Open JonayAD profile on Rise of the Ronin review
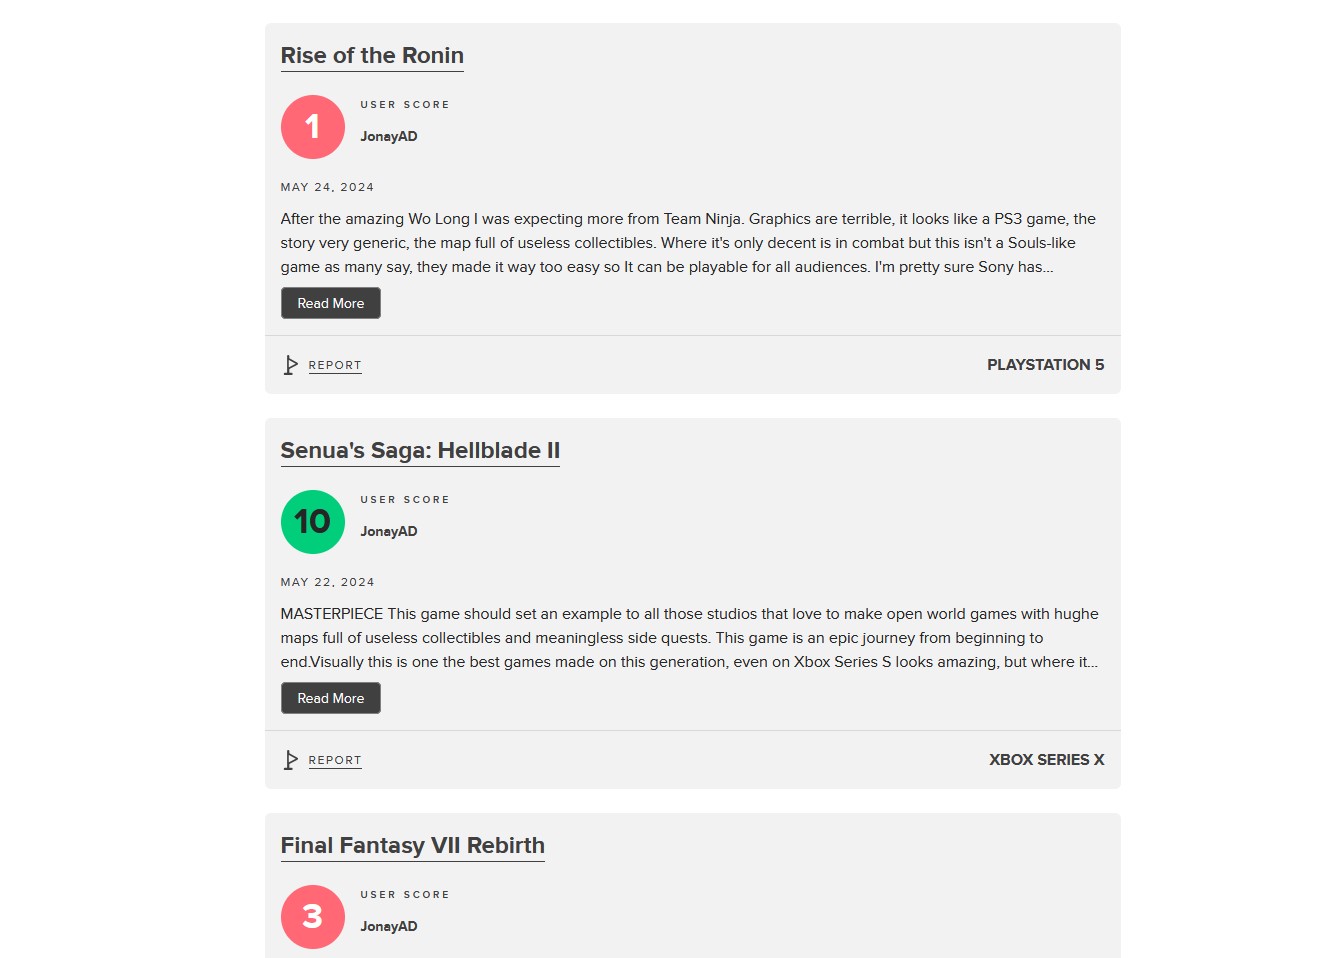1334x958 pixels. pos(389,137)
